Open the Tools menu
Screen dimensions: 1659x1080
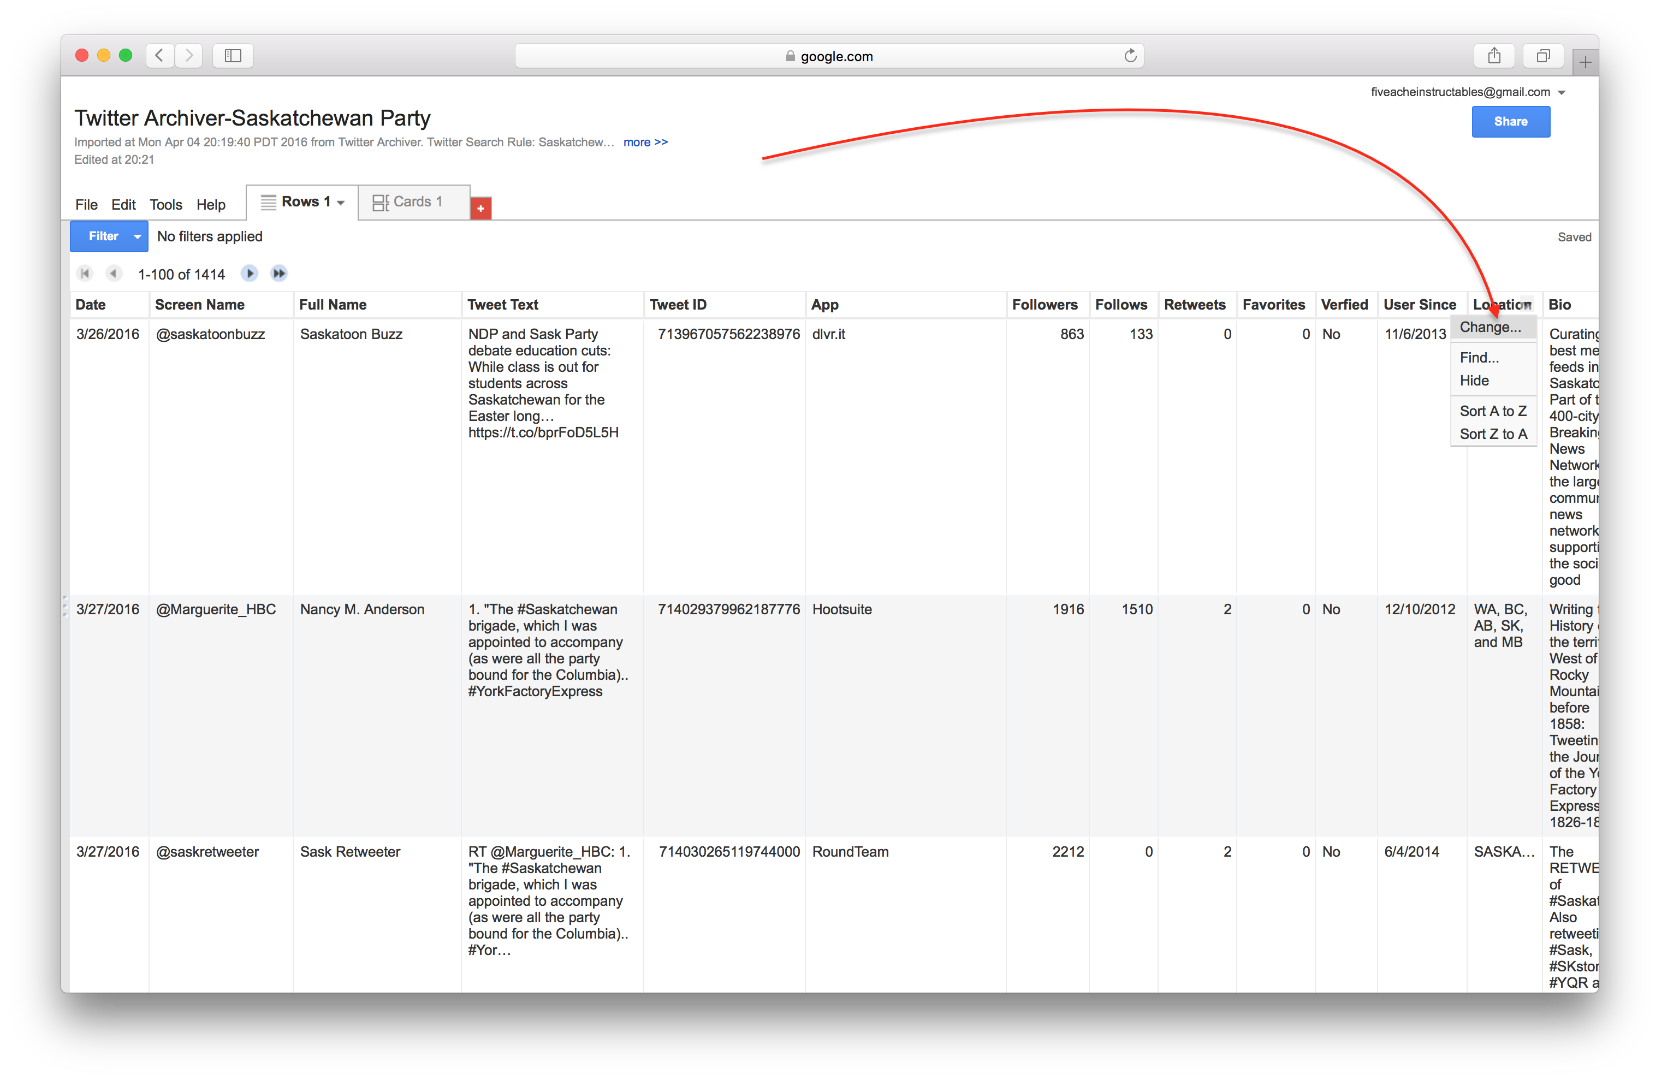pyautogui.click(x=165, y=204)
